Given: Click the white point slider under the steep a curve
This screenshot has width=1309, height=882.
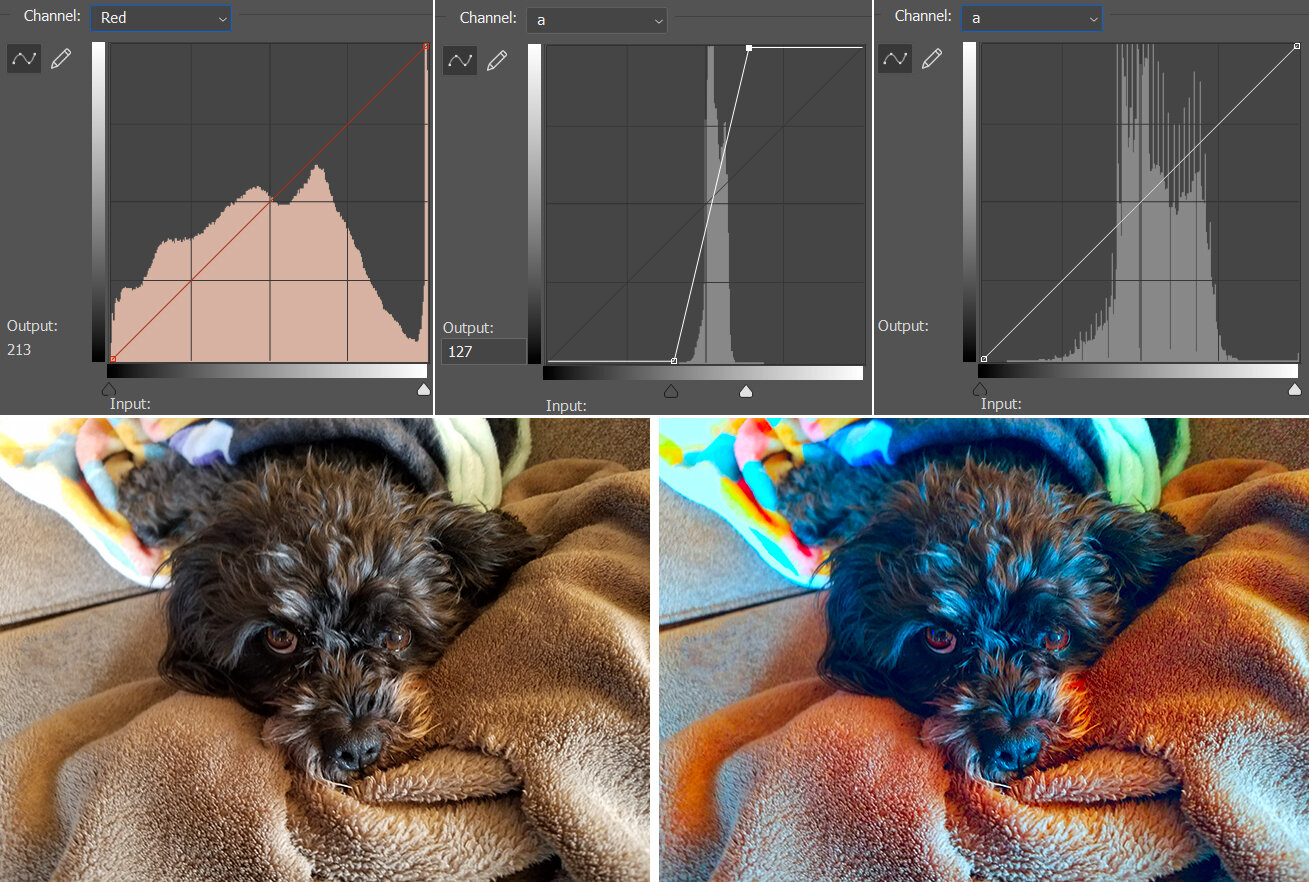Looking at the screenshot, I should [x=746, y=391].
